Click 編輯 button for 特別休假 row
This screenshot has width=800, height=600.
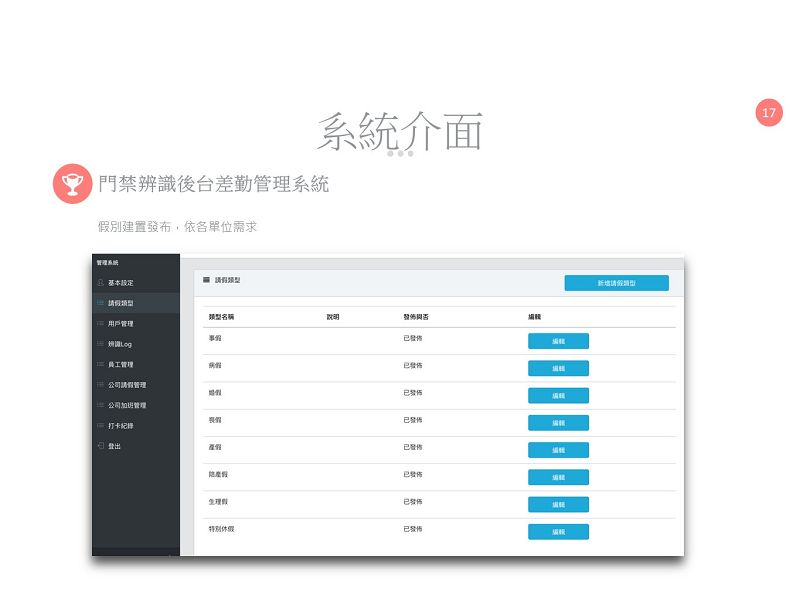coord(558,532)
